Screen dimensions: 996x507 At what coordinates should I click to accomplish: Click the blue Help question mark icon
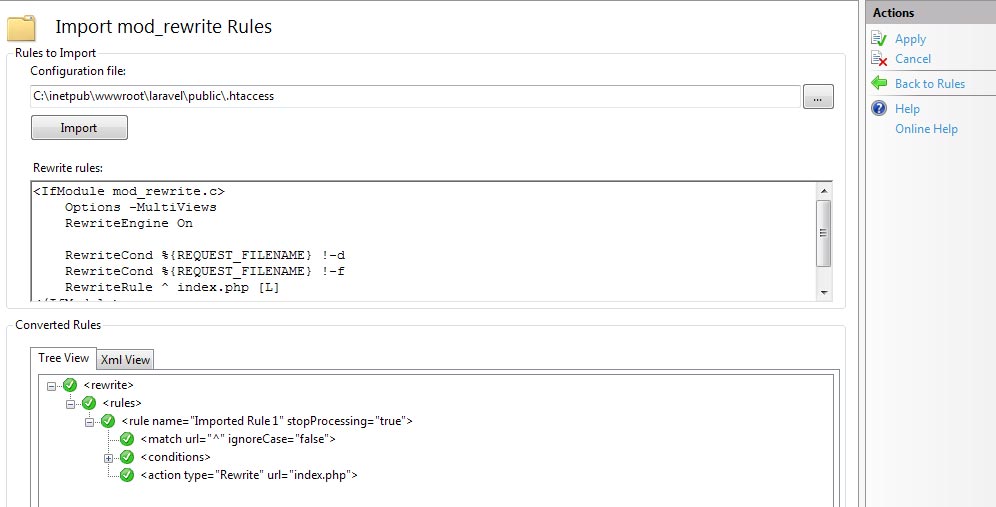879,109
